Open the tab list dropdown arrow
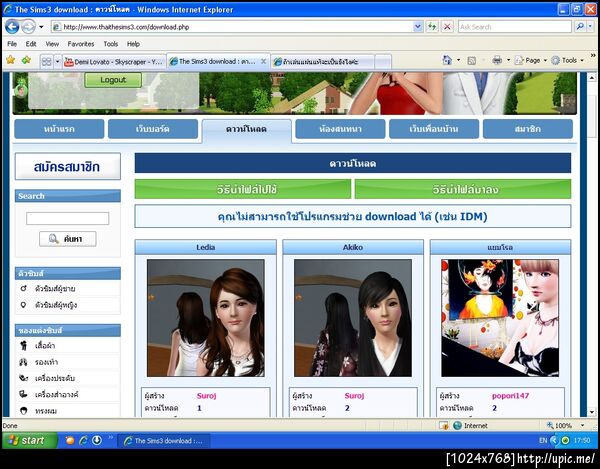Screen dimensions: 600x469 point(57,61)
